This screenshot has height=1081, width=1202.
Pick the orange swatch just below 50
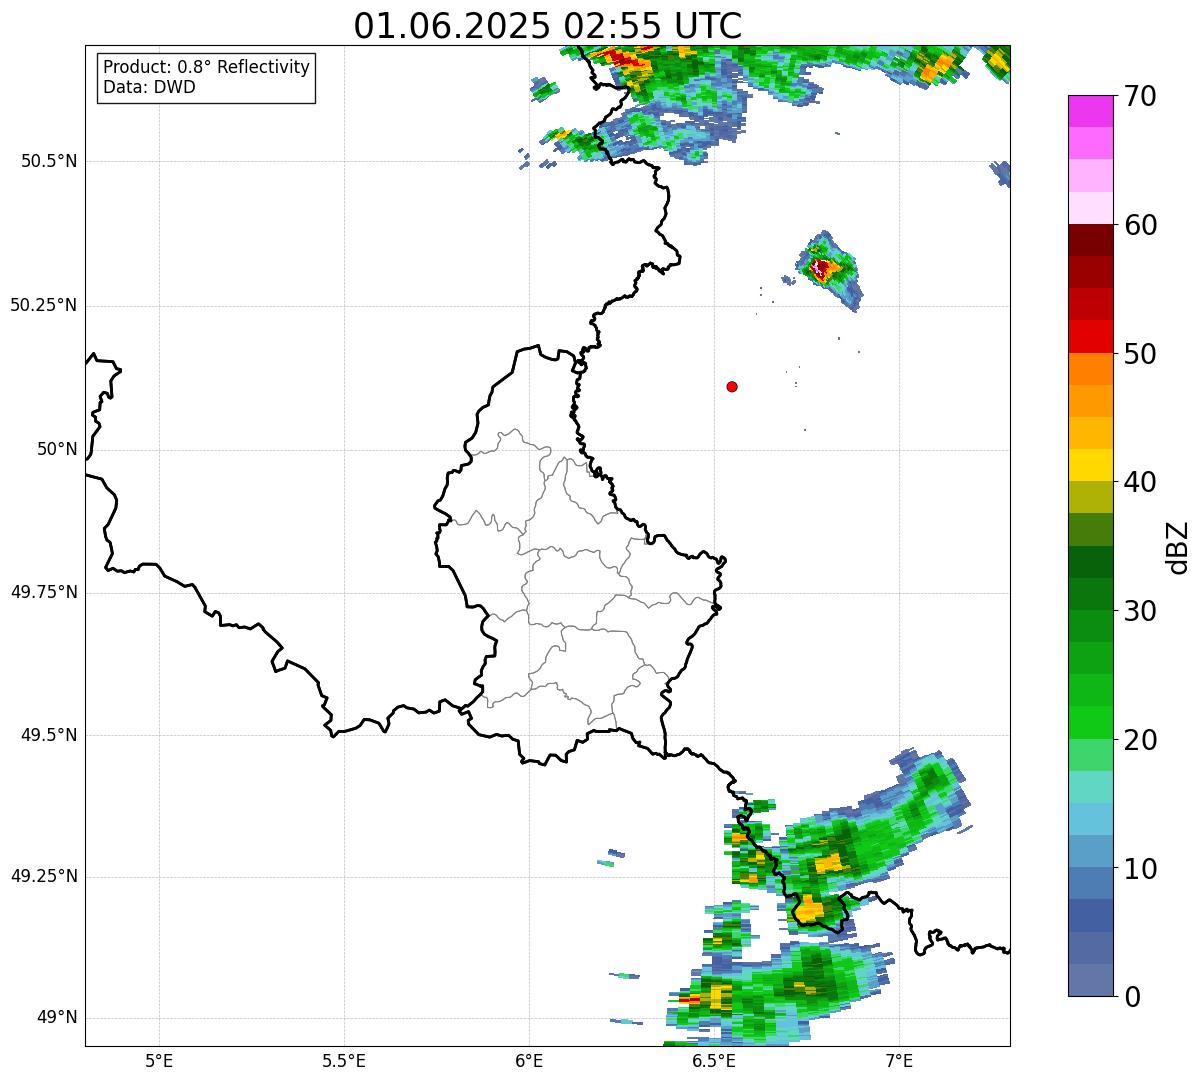click(1090, 369)
